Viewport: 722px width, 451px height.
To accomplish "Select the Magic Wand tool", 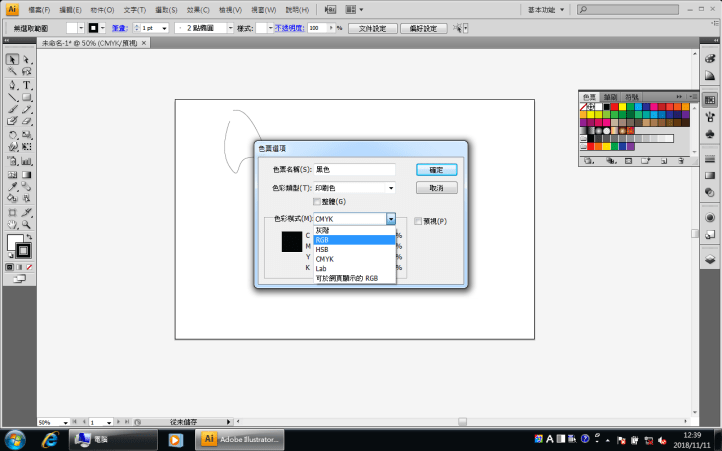I will [12, 72].
